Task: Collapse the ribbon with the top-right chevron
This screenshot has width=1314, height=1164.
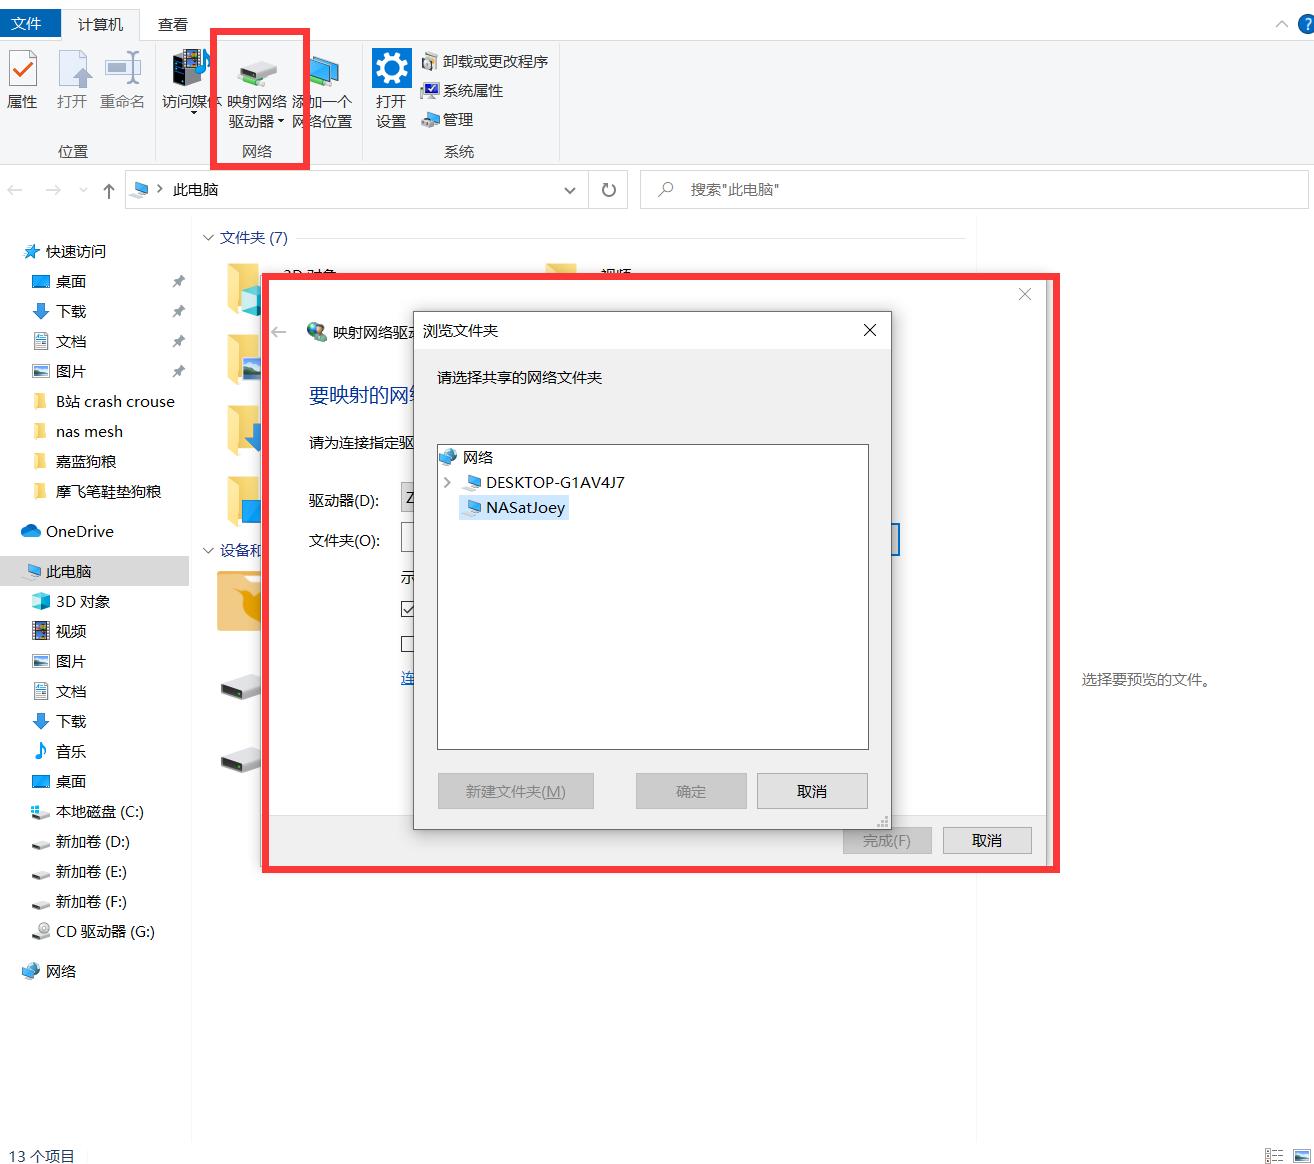Action: pyautogui.click(x=1282, y=24)
